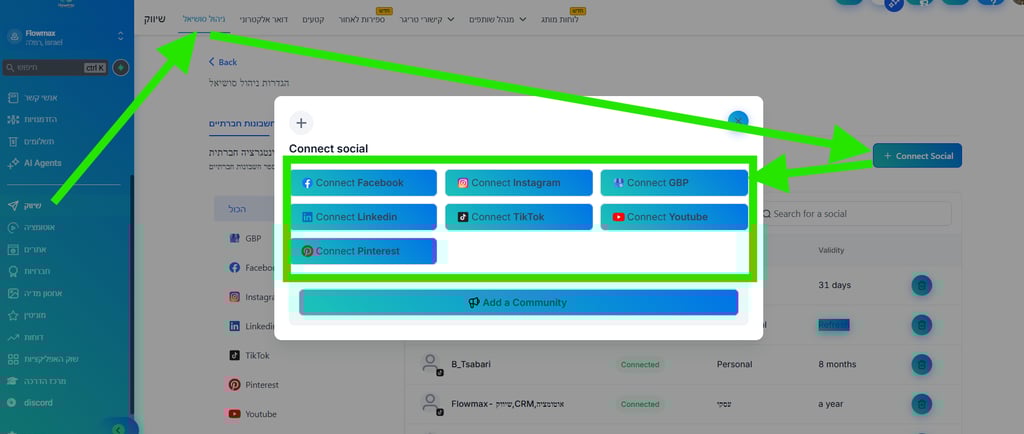This screenshot has height=434, width=1024.
Task: Go back using the Back link
Action: (x=223, y=62)
